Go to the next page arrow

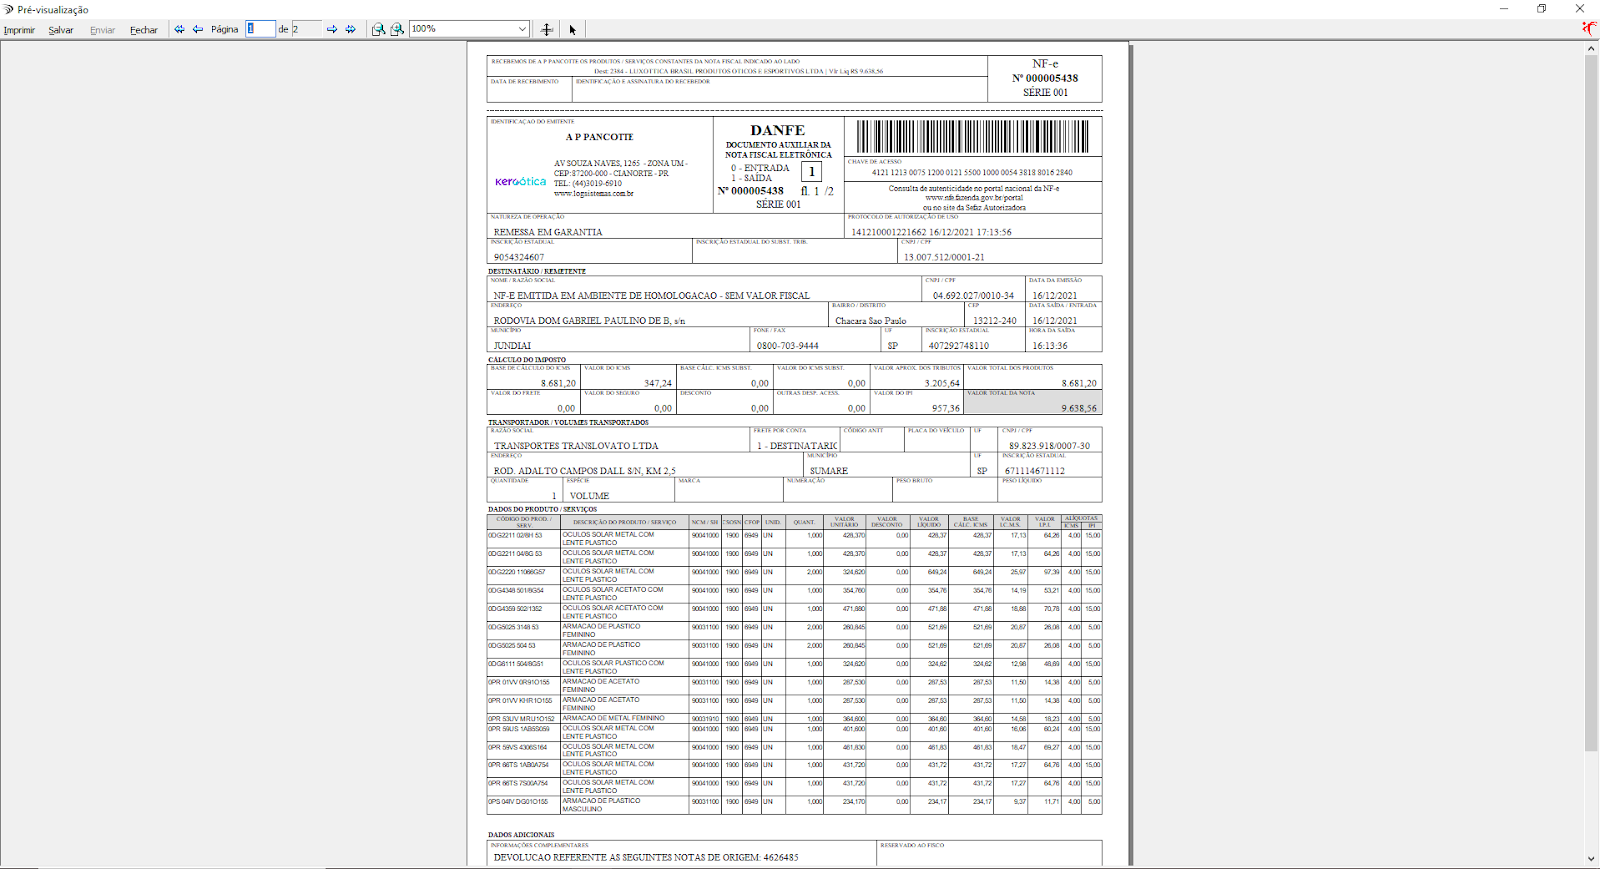point(332,30)
